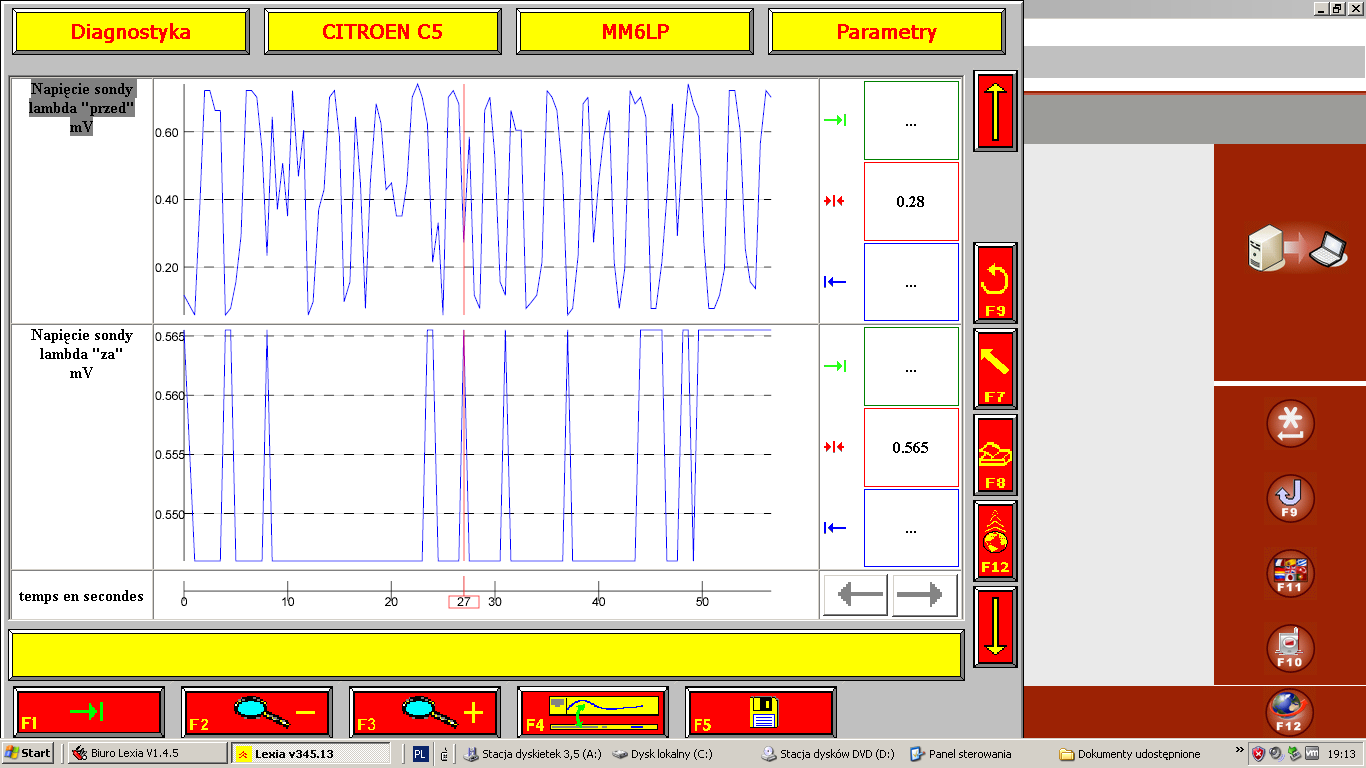Switch to Biuro Lexia V1.4.5 in taskbar
Screen dimensions: 1366x768
[x=147, y=753]
